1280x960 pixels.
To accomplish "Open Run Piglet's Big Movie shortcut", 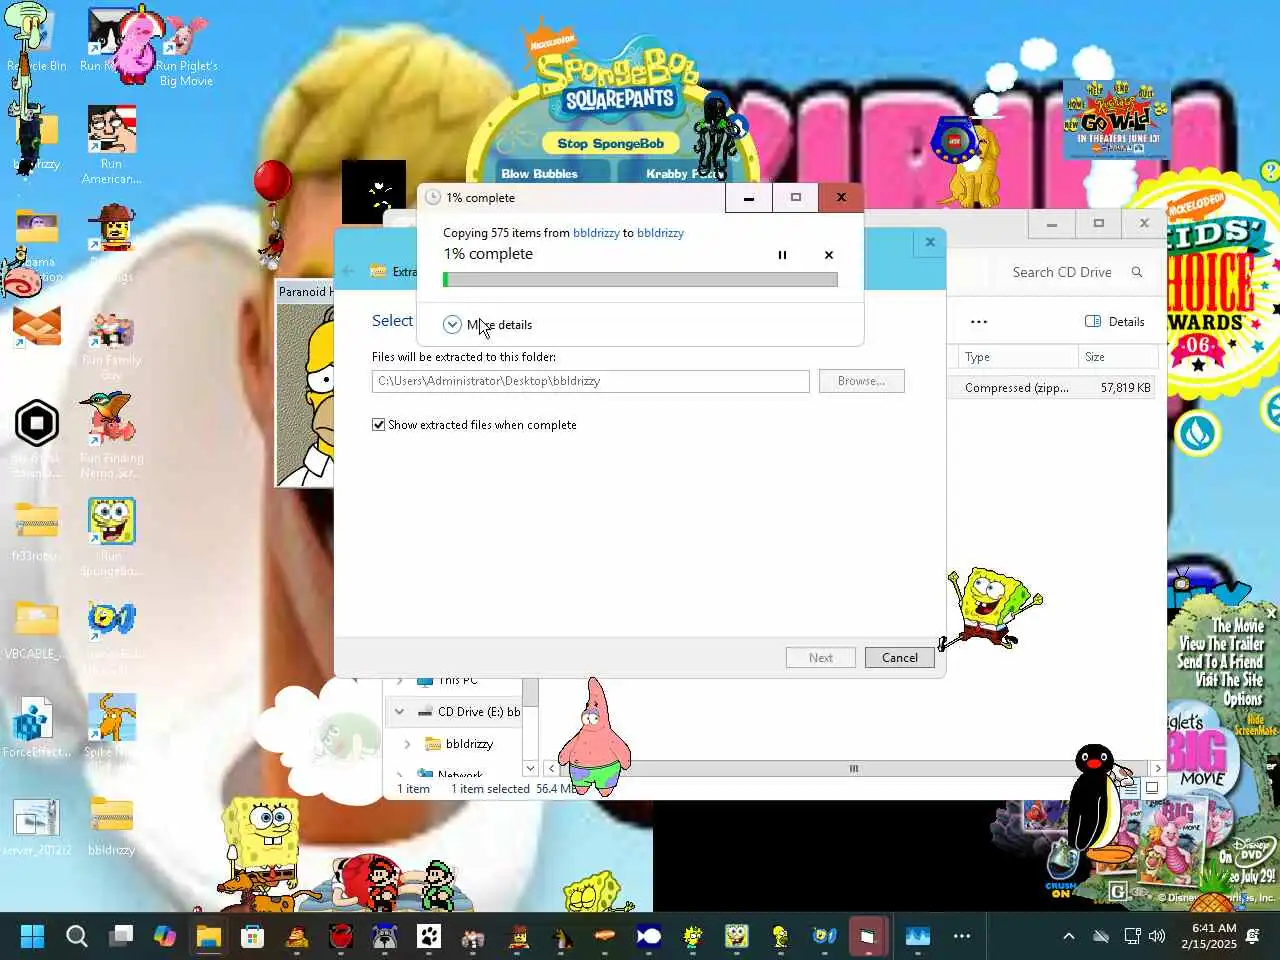I will (x=186, y=47).
